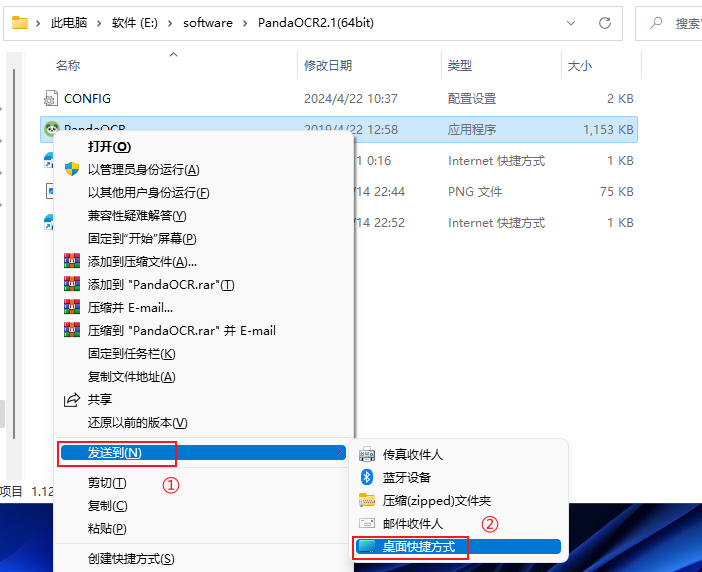
Task: Click the desktop shortcut icon in submenu
Action: (367, 546)
